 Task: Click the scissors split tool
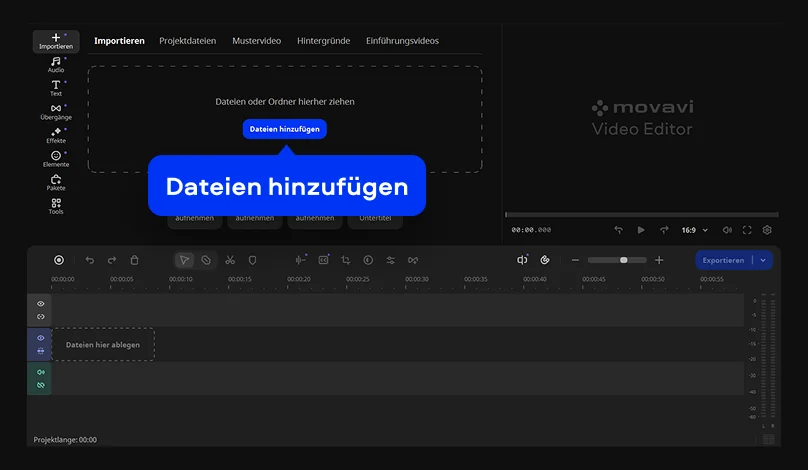pyautogui.click(x=229, y=260)
